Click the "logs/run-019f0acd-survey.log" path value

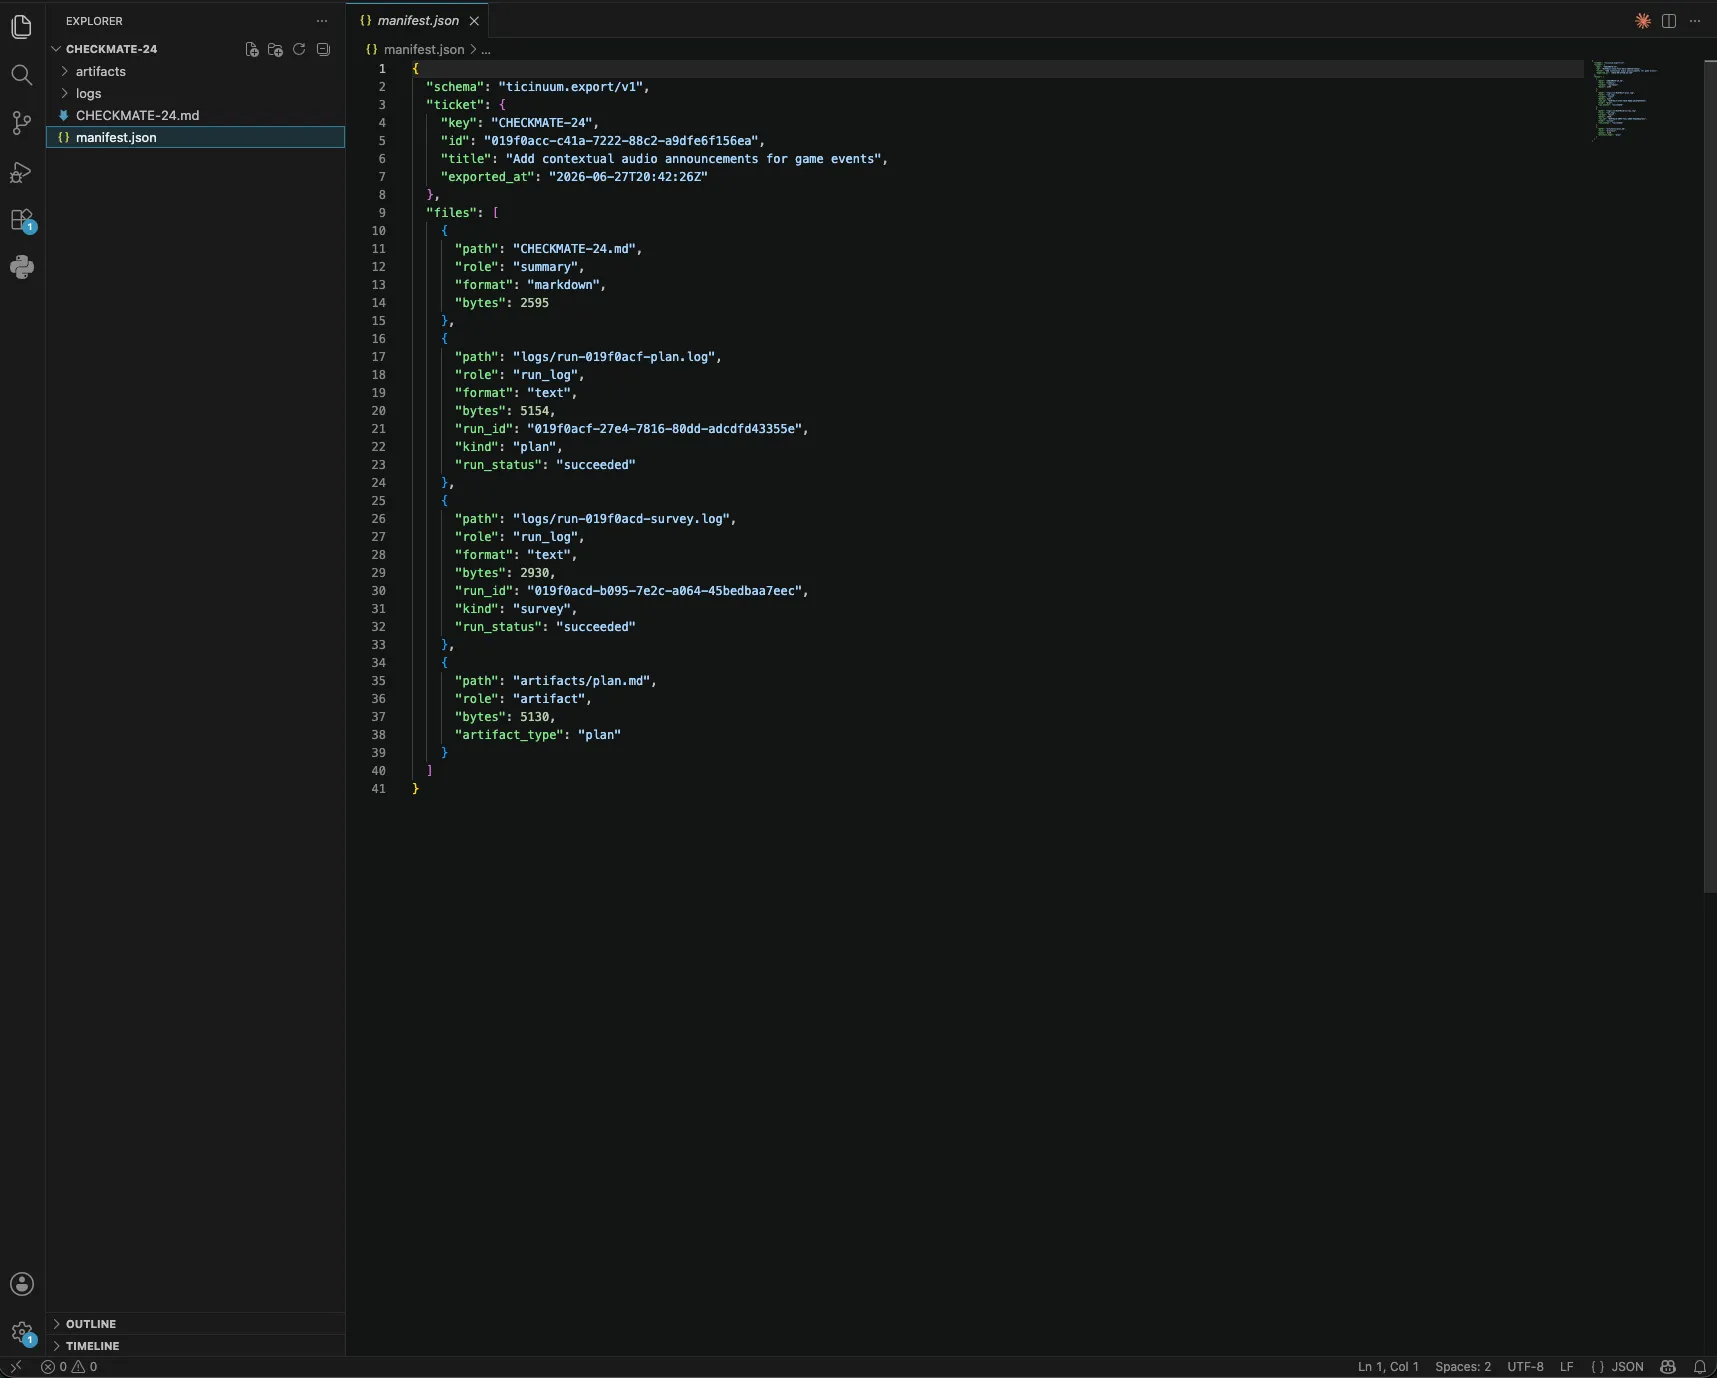(x=621, y=519)
